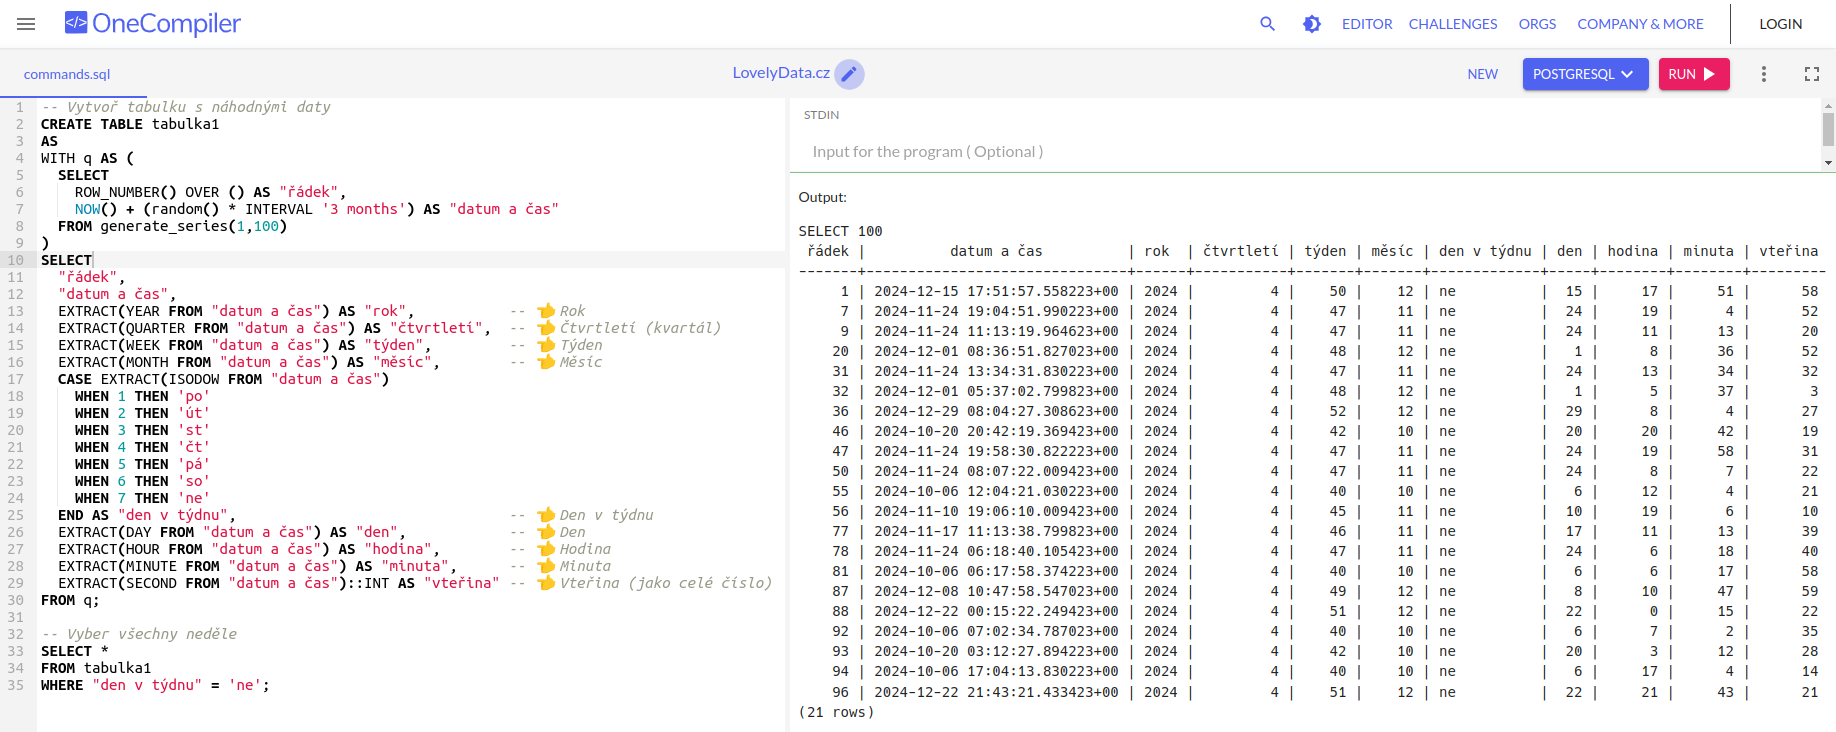The height and width of the screenshot is (732, 1836).
Task: Click the 2024-12-15 17:51:57 timestamp value
Action: (x=996, y=291)
